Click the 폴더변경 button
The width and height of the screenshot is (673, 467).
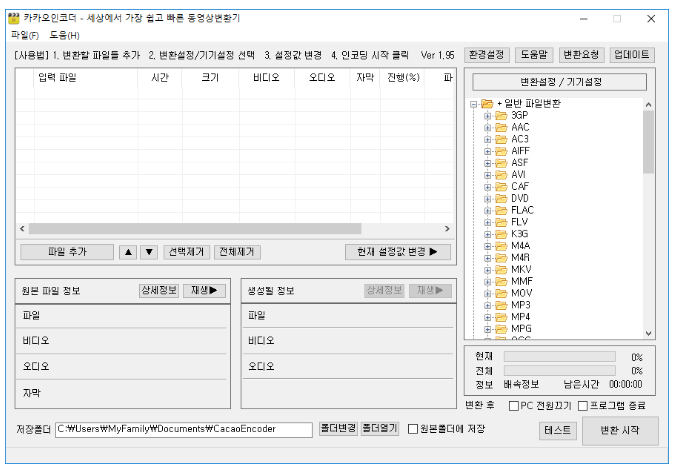click(338, 428)
